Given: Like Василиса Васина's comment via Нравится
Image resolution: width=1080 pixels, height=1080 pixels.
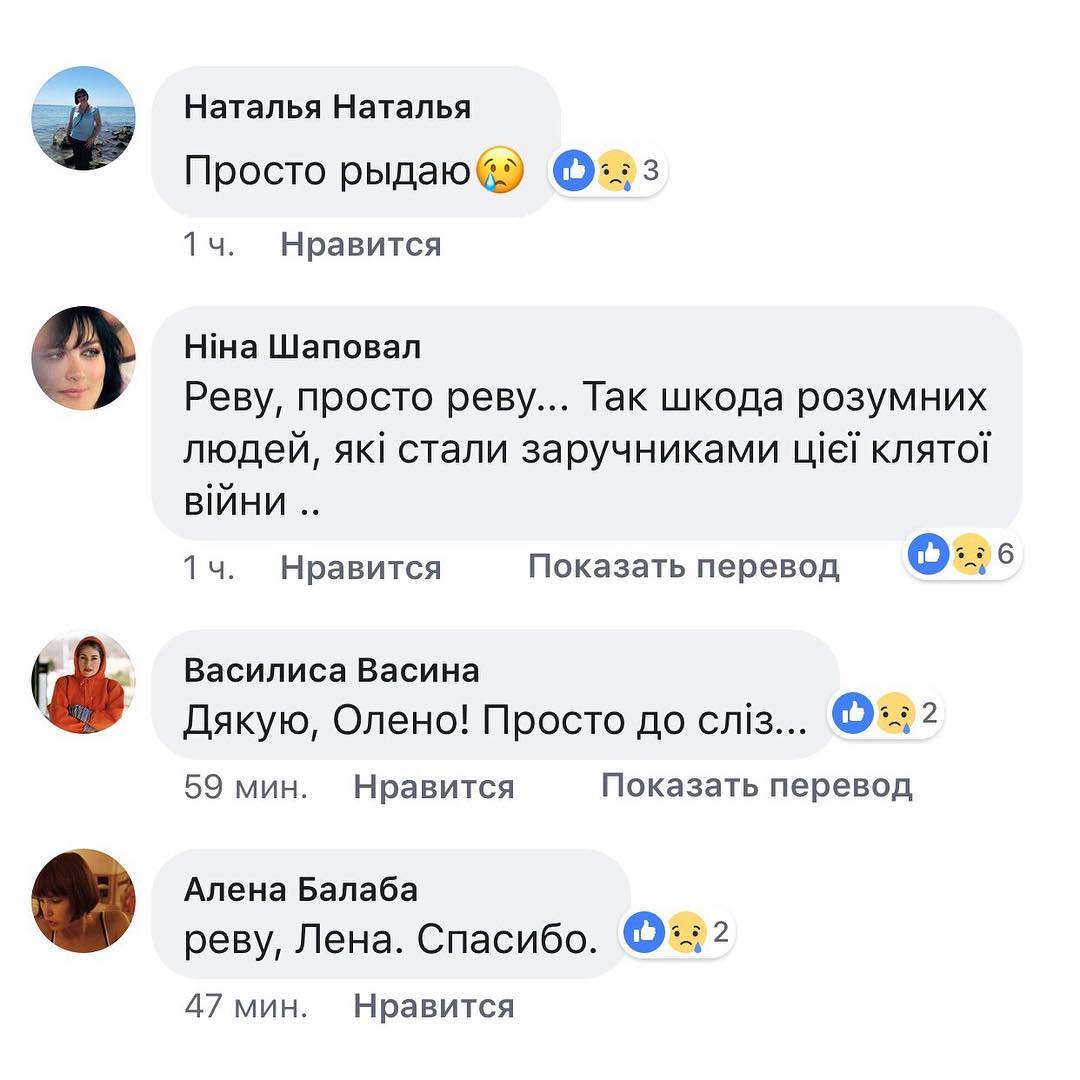Looking at the screenshot, I should point(433,787).
